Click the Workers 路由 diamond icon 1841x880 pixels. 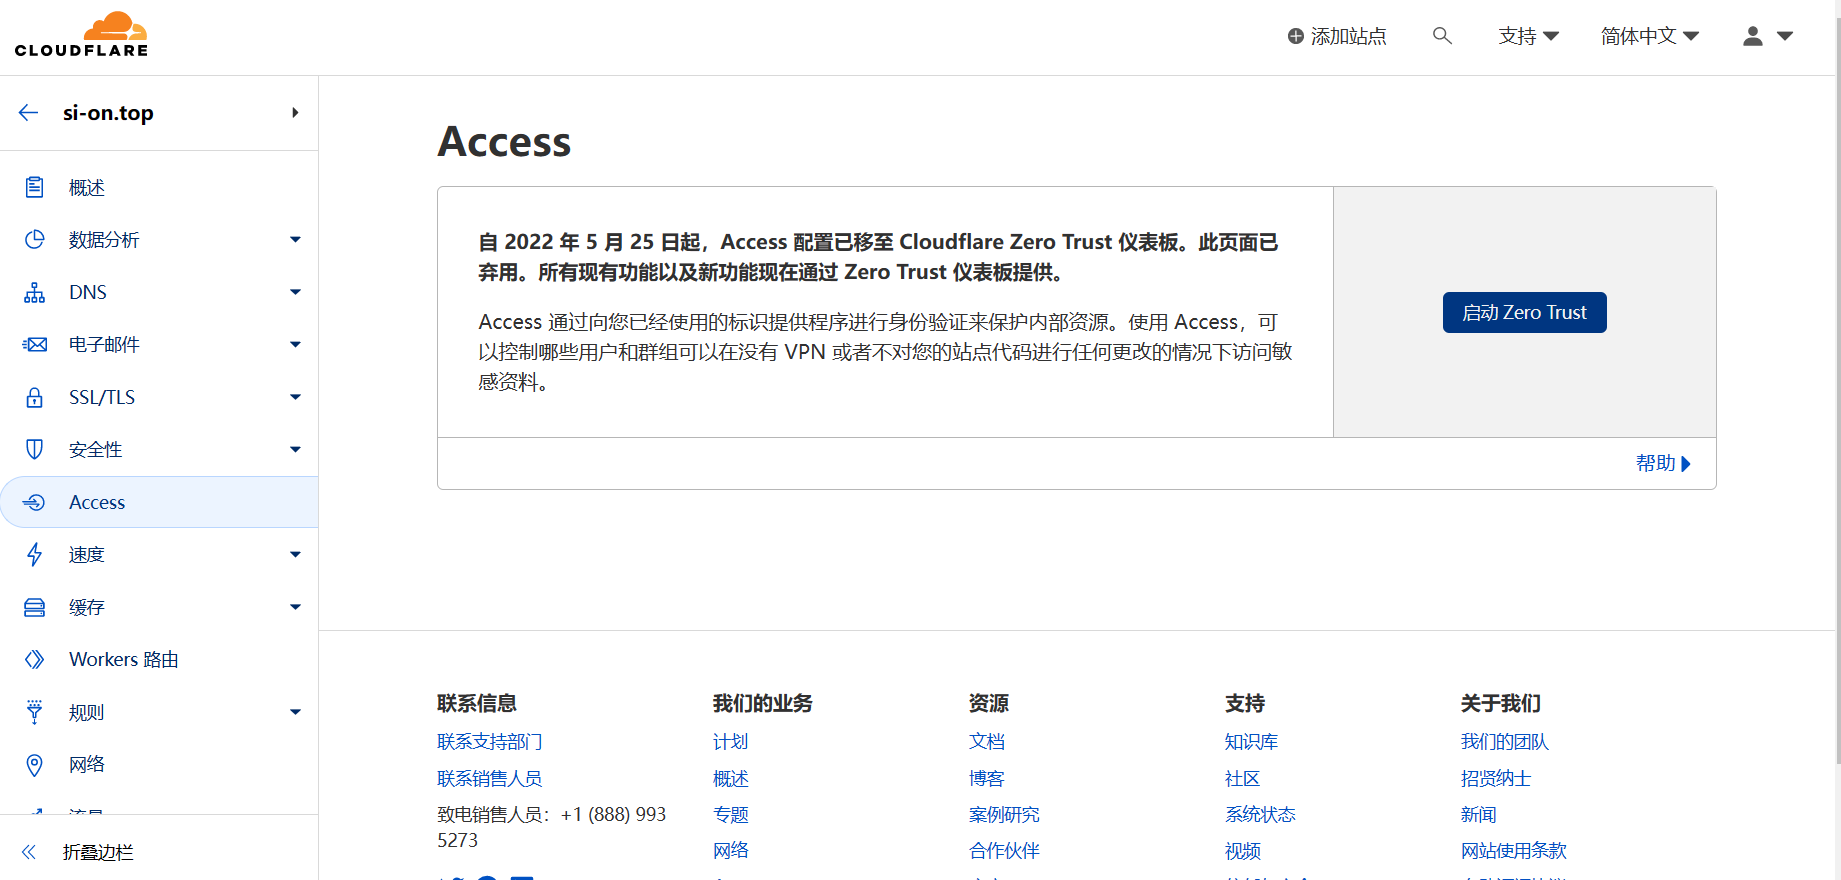coord(34,660)
